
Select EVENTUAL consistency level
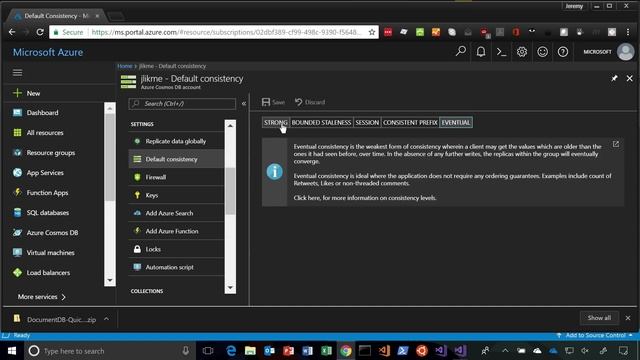456,122
